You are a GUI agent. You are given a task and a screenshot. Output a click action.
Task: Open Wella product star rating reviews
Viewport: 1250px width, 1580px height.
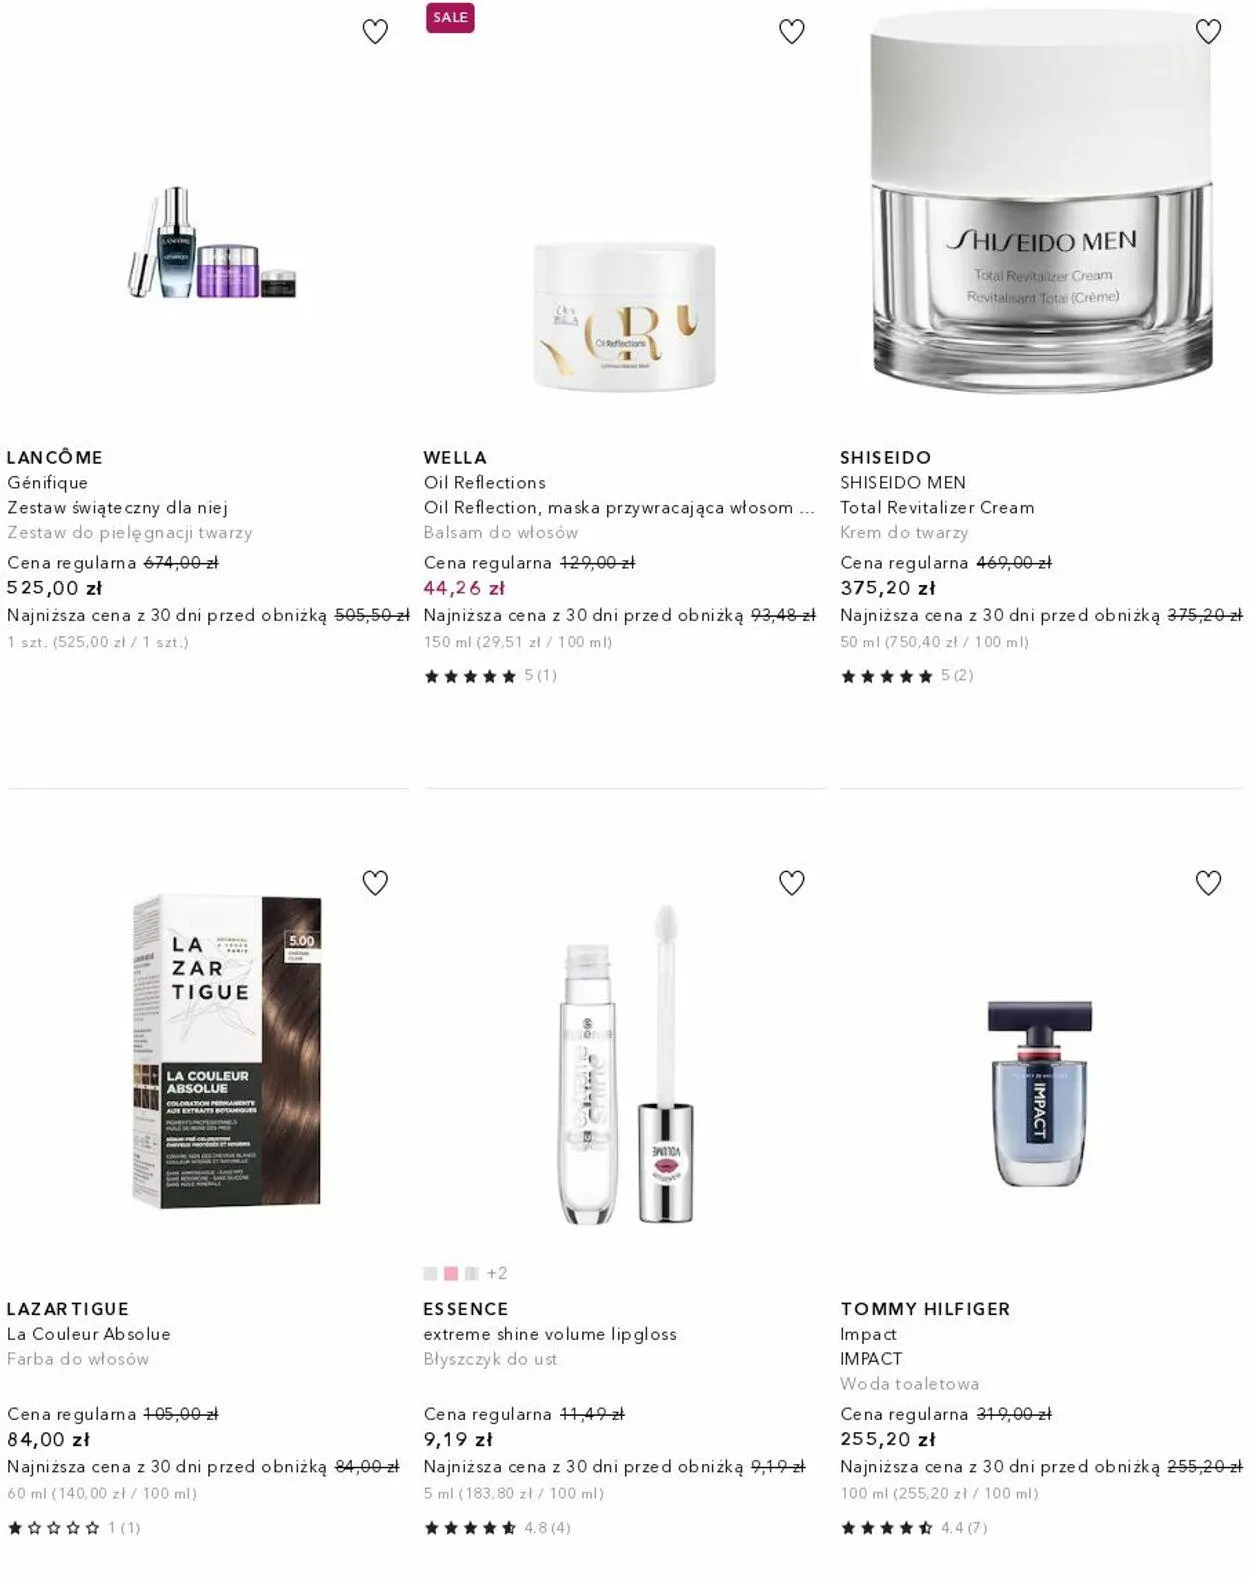(x=490, y=676)
